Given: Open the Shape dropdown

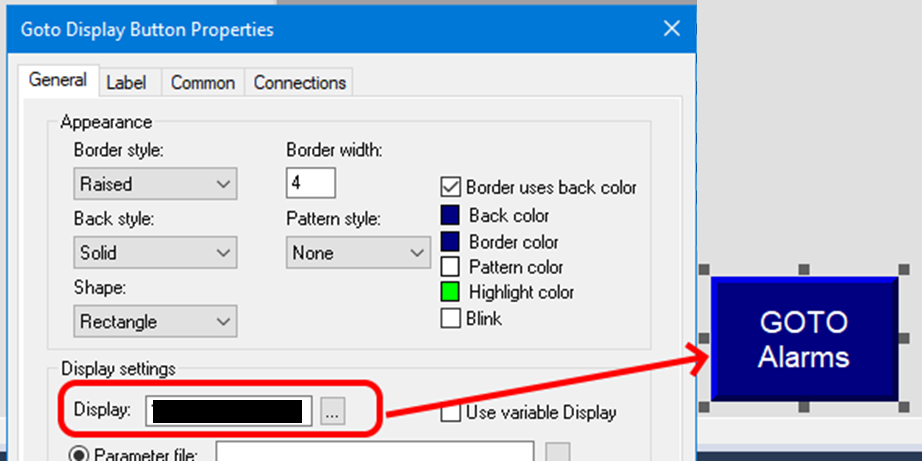Looking at the screenshot, I should click(x=156, y=322).
